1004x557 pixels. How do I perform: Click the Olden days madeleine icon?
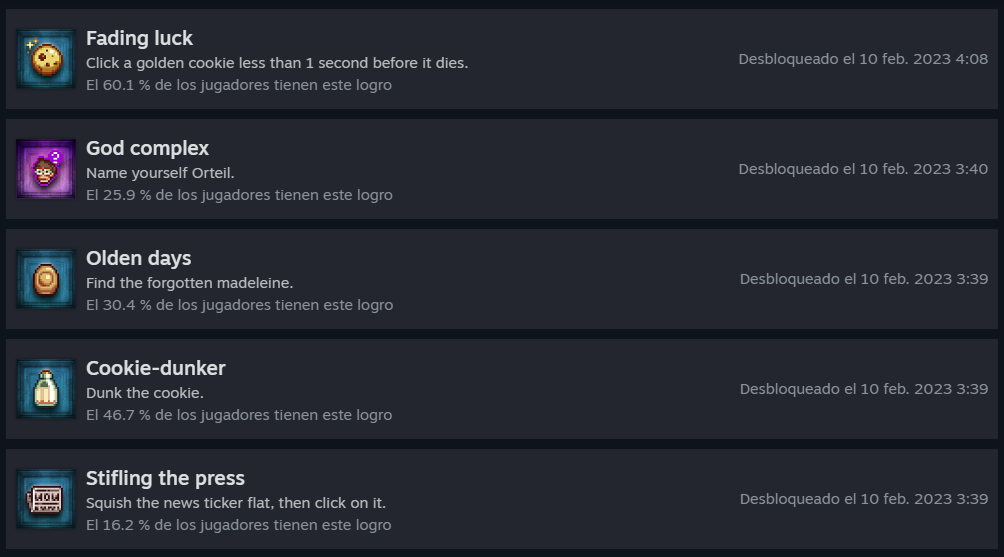point(46,279)
